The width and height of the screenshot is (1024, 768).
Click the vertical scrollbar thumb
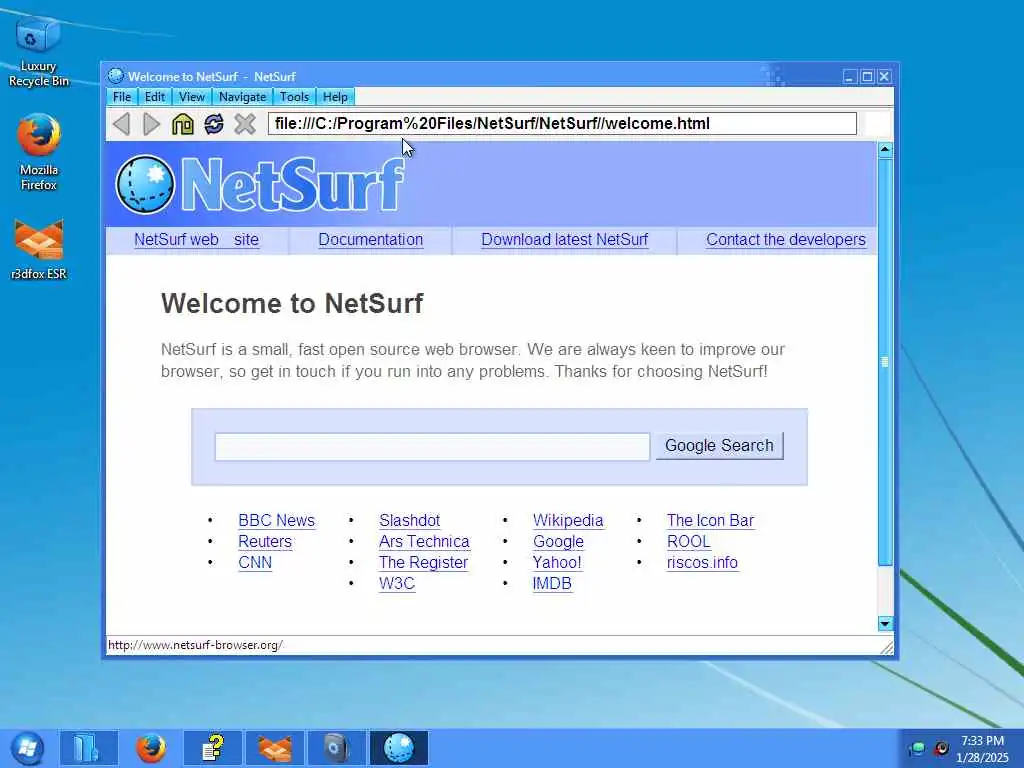pos(885,362)
